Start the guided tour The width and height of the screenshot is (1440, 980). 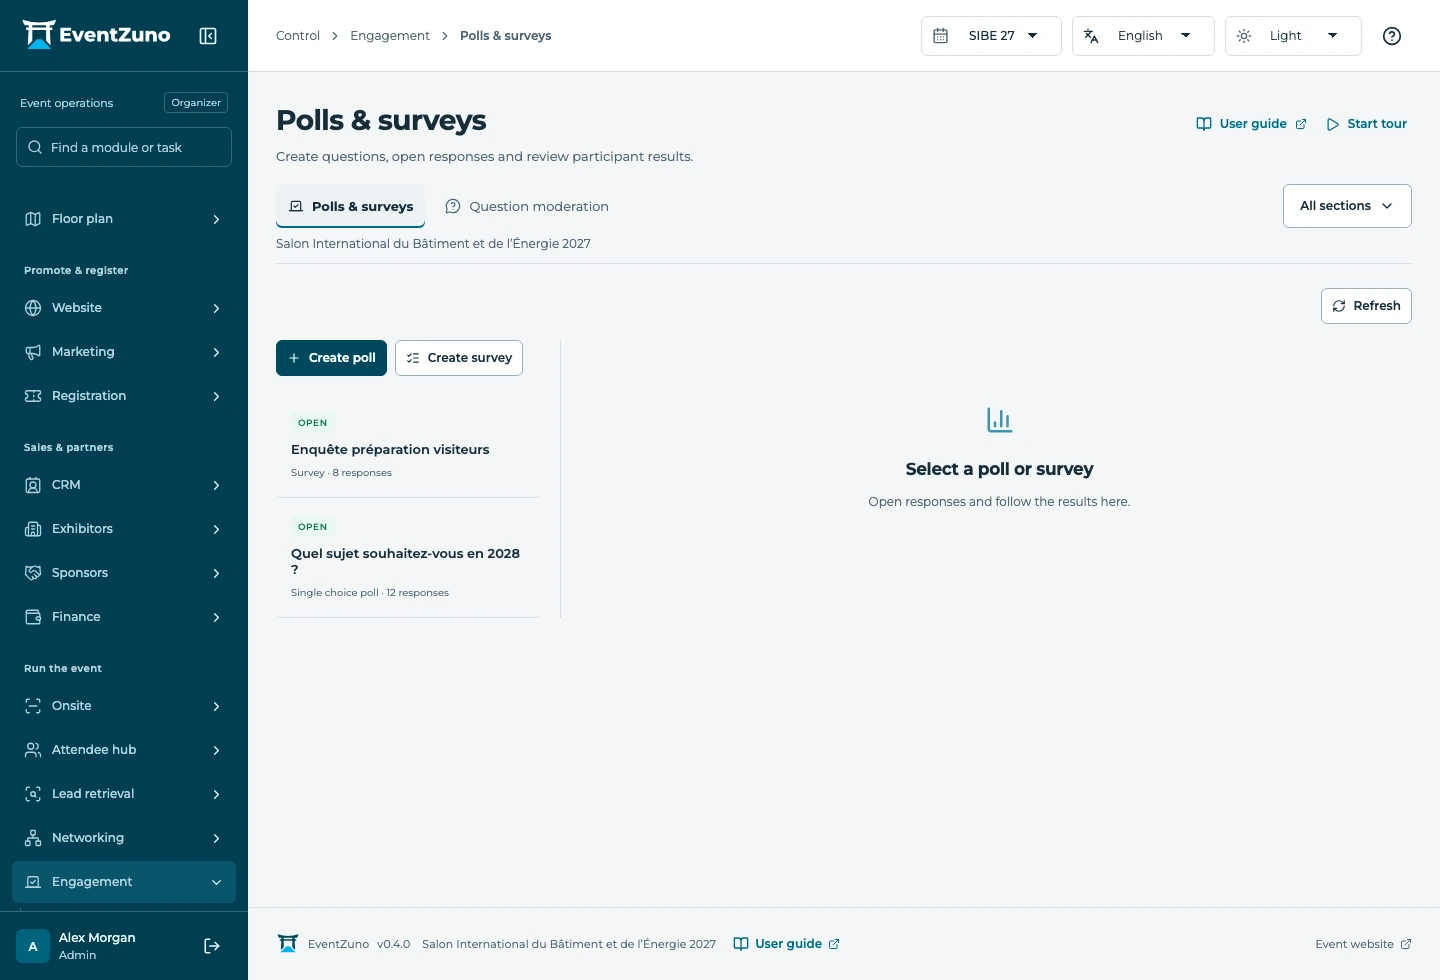tap(1366, 124)
